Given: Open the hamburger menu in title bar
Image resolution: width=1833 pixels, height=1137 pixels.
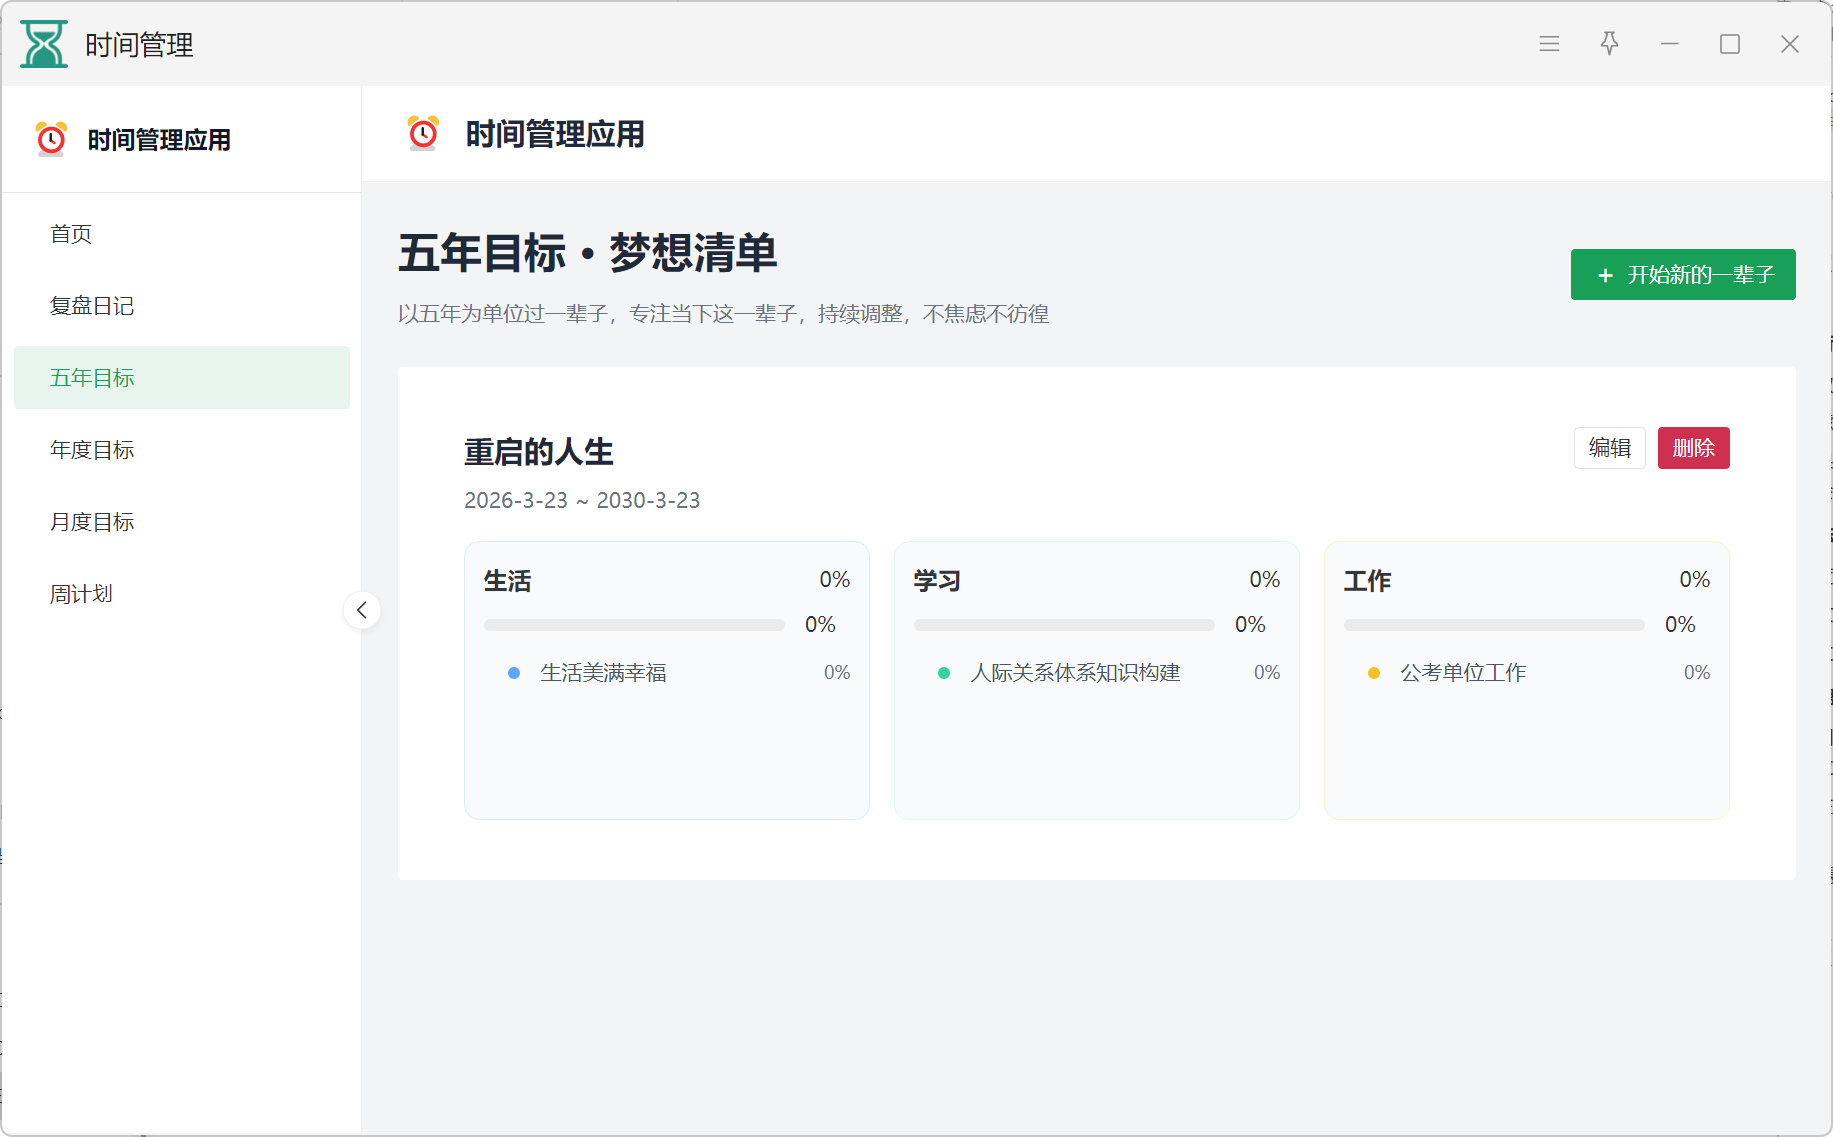Looking at the screenshot, I should coord(1549,44).
